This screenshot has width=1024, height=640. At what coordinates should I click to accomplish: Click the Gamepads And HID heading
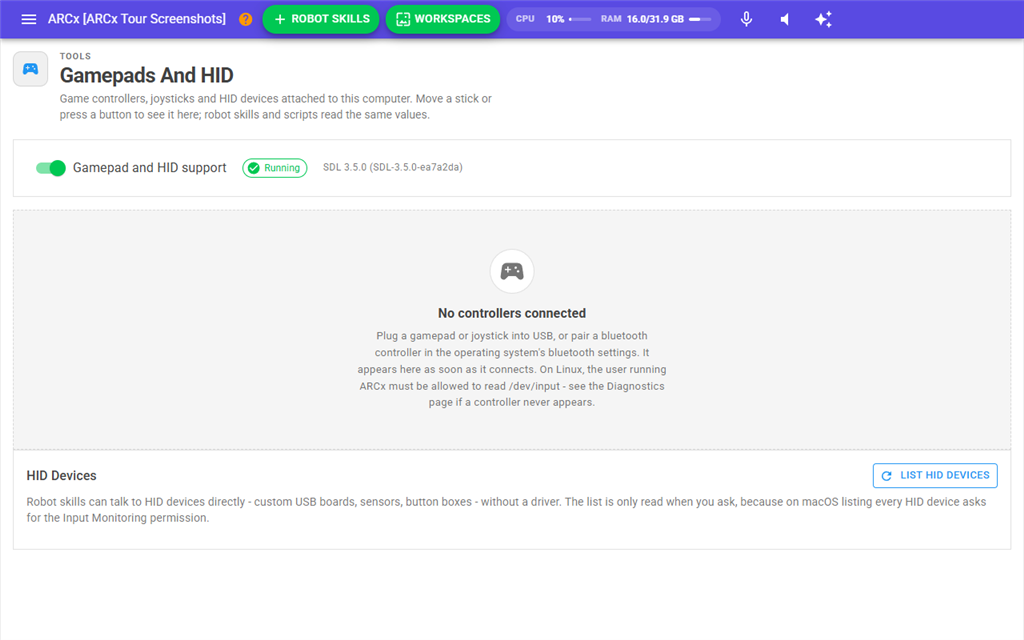coord(146,75)
